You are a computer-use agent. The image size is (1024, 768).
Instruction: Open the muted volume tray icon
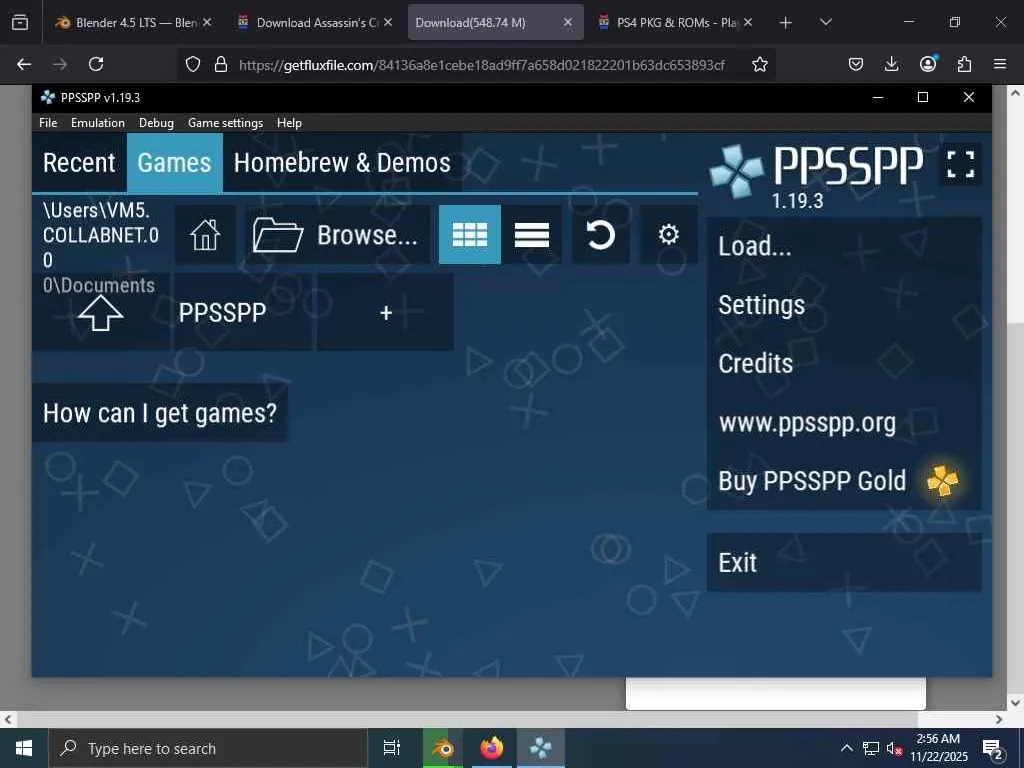click(894, 748)
